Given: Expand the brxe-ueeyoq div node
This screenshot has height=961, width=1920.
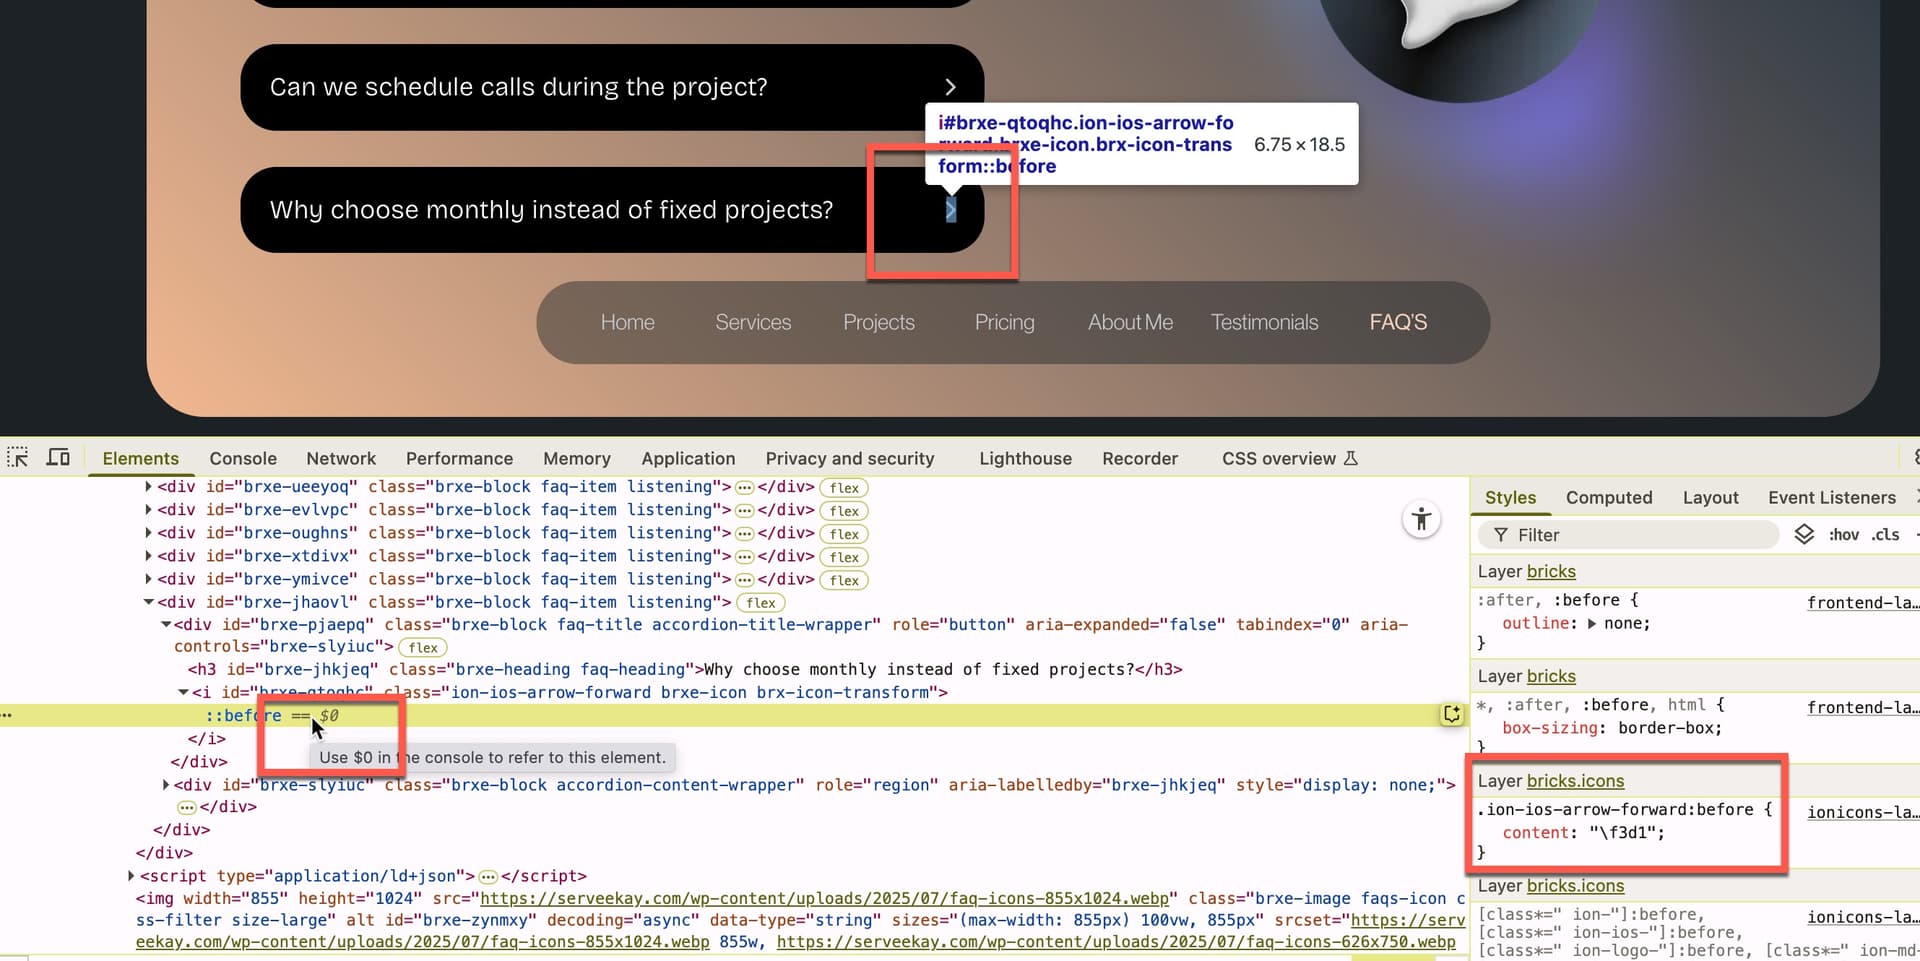Looking at the screenshot, I should click(x=148, y=487).
